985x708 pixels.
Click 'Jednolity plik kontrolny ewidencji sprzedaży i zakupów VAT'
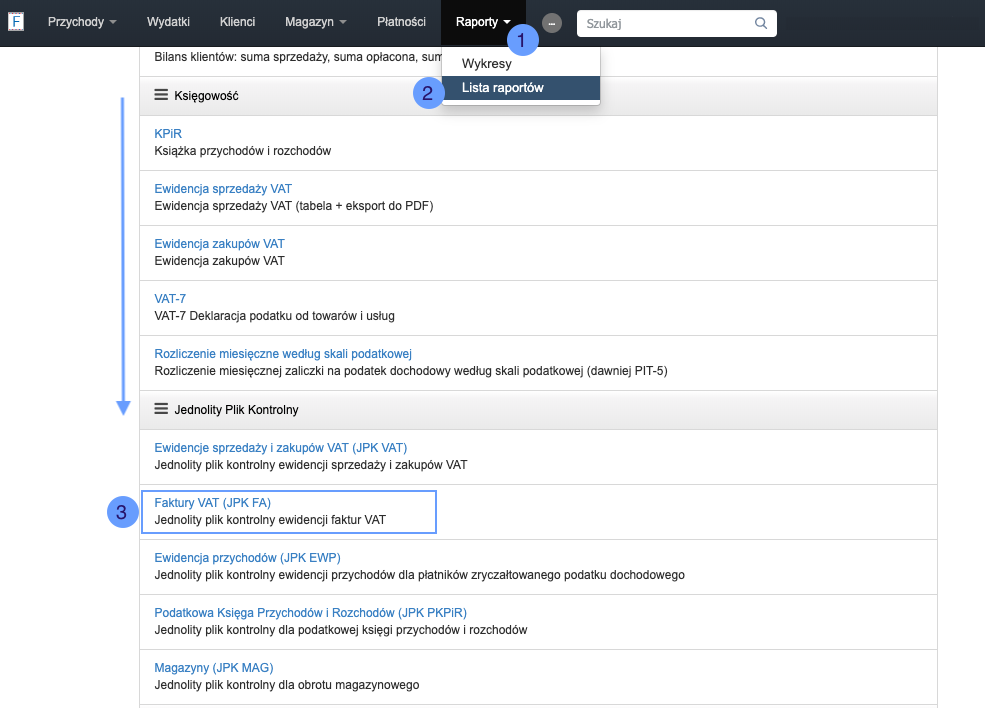tap(311, 465)
